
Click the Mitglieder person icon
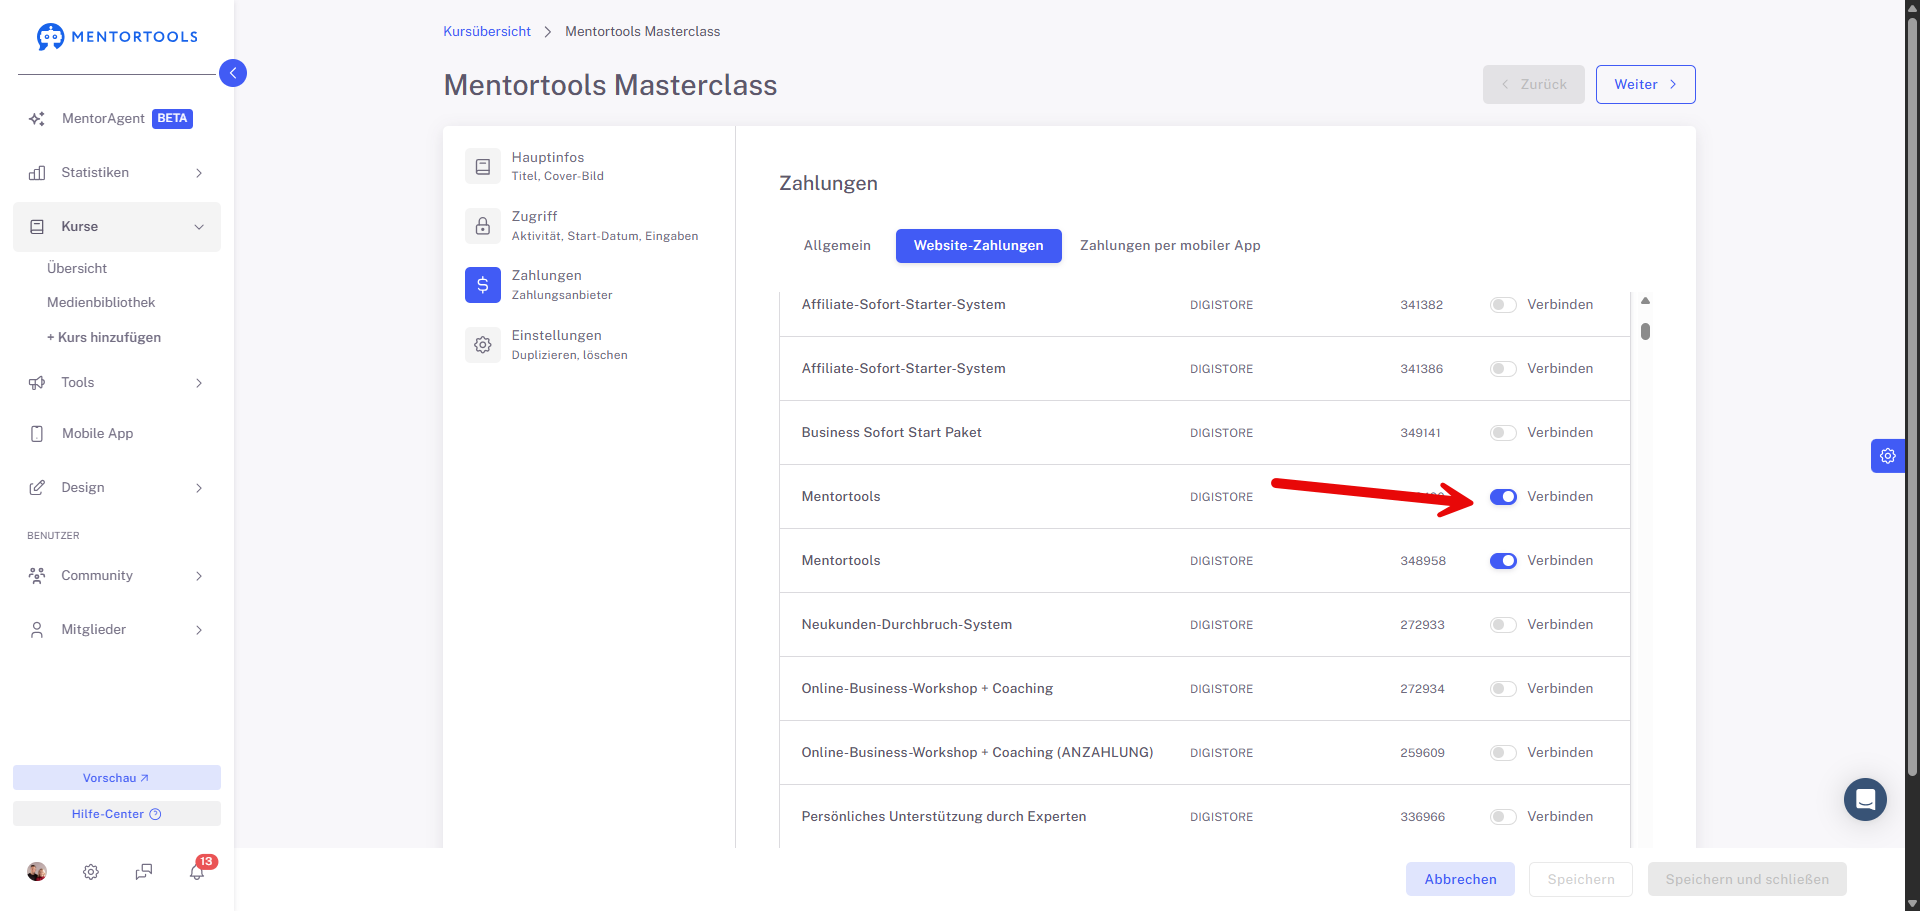coord(37,630)
